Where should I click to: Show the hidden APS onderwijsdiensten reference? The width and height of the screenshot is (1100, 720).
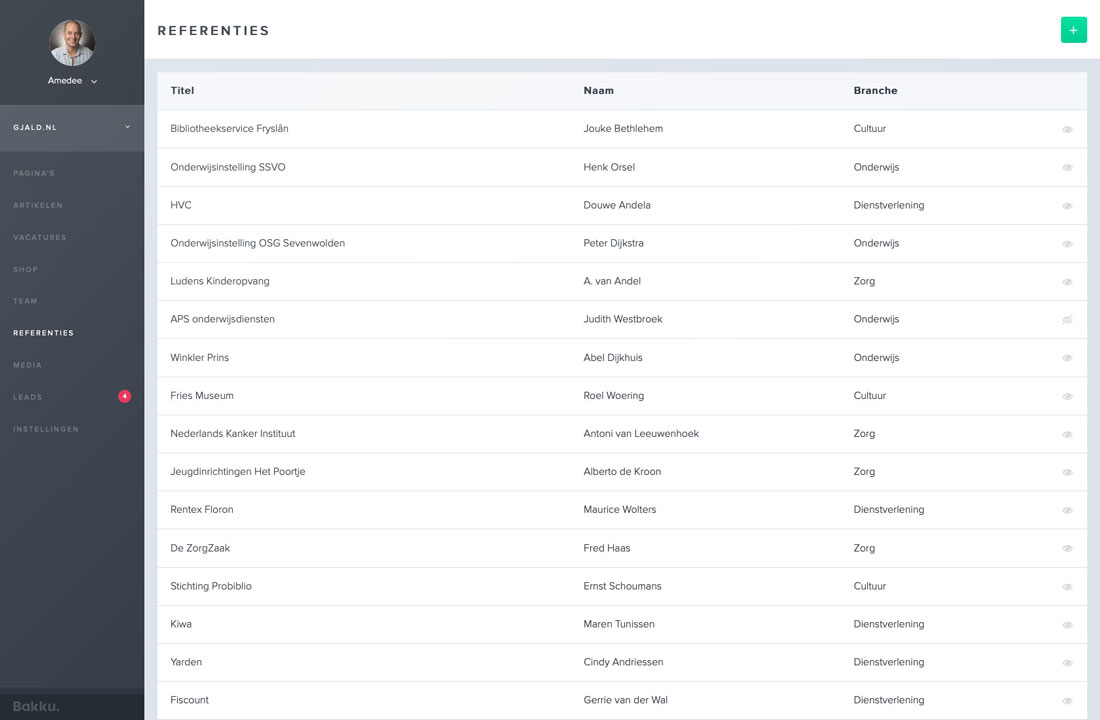click(x=1067, y=320)
